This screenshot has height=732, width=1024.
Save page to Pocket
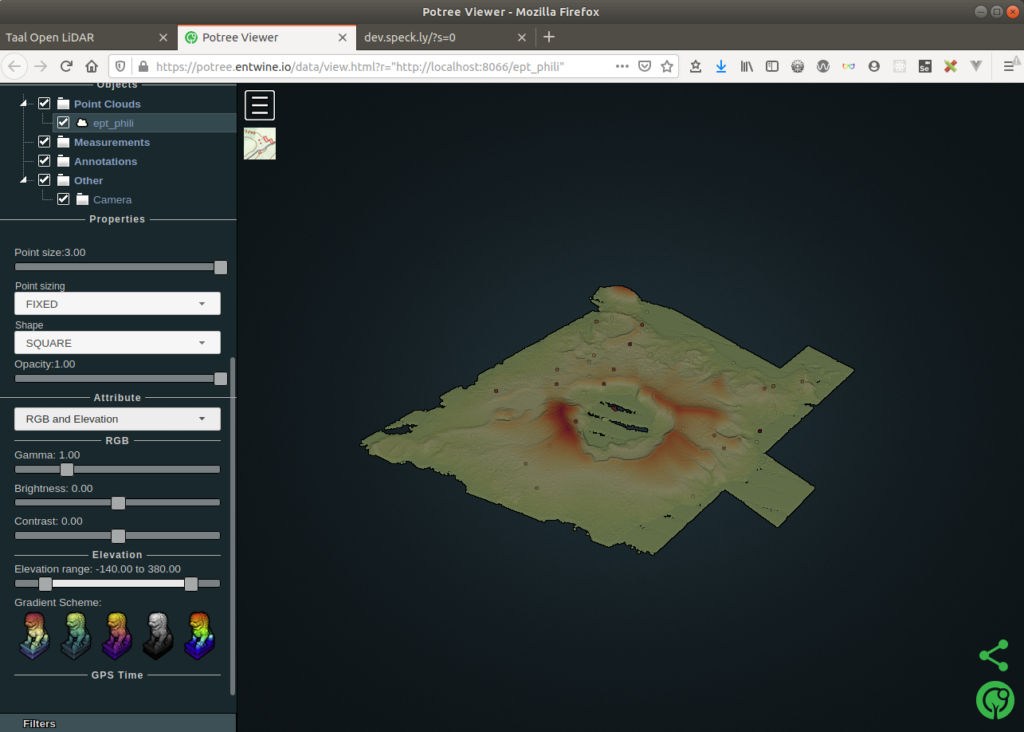pyautogui.click(x=645, y=66)
